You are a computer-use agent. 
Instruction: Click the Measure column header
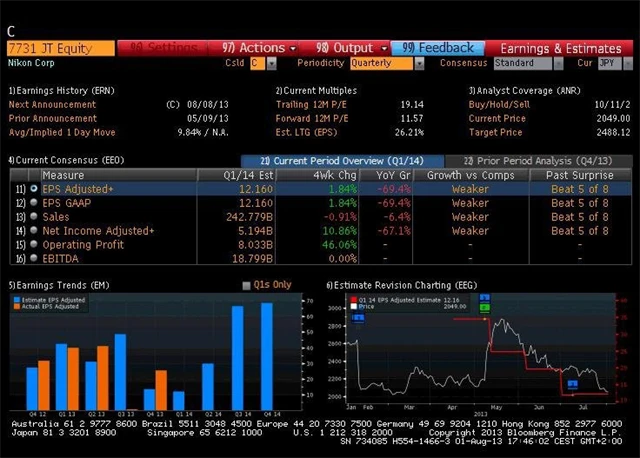[x=118, y=175]
